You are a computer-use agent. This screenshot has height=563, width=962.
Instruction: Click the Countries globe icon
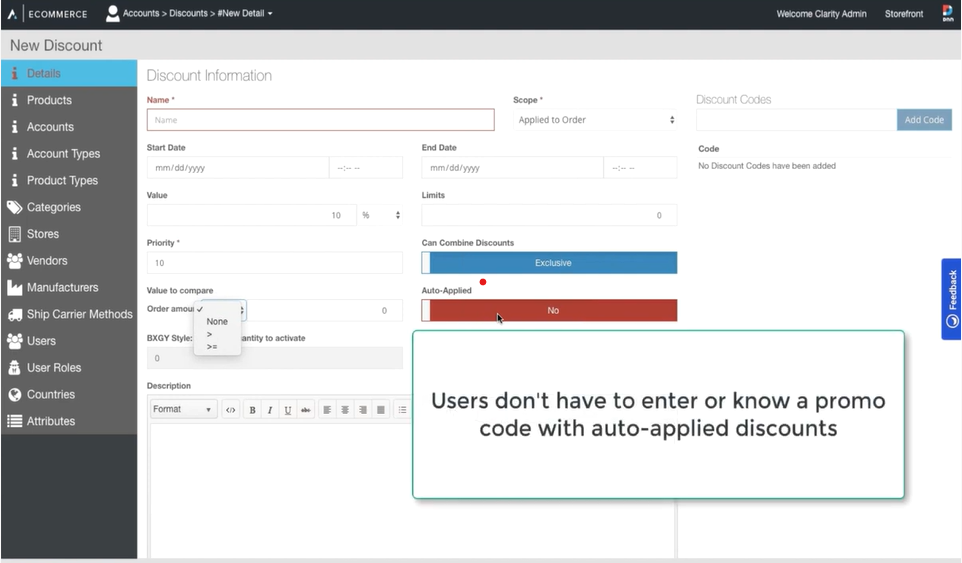(15, 394)
